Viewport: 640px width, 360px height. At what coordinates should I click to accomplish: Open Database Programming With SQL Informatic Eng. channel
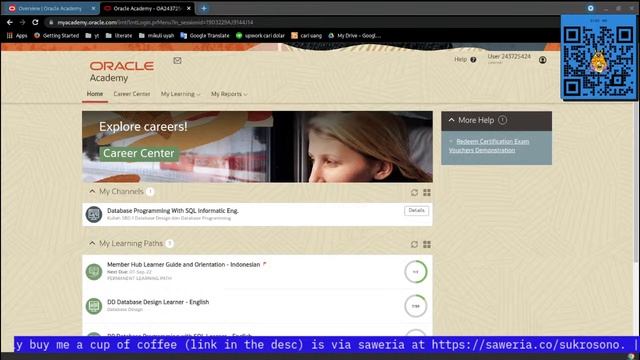pyautogui.click(x=173, y=211)
